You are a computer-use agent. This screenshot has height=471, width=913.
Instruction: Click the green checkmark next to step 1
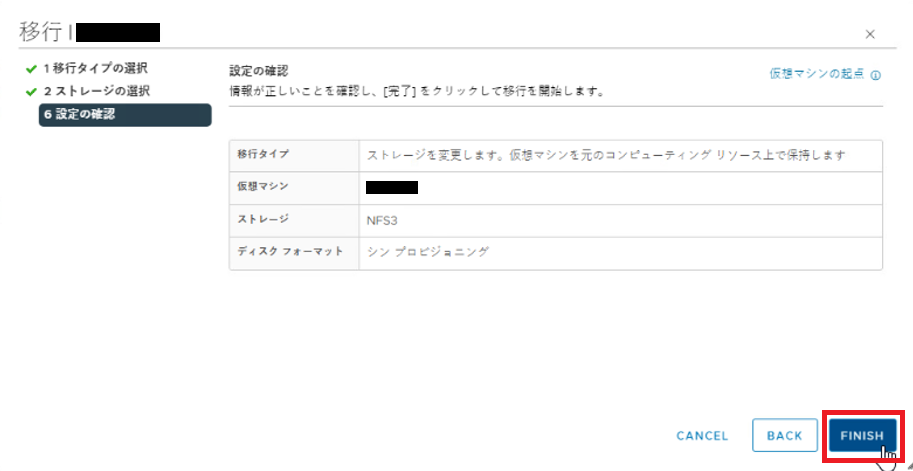31,69
